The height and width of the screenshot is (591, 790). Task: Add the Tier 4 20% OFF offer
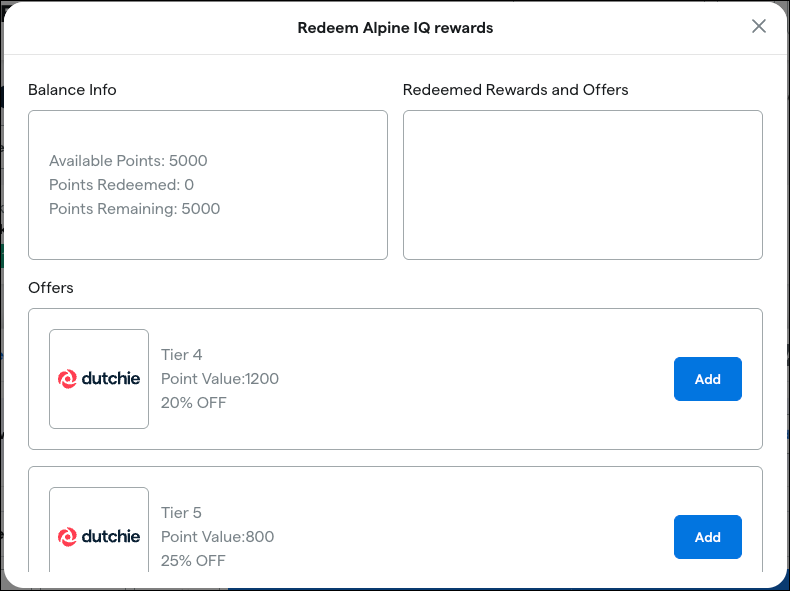coord(707,379)
